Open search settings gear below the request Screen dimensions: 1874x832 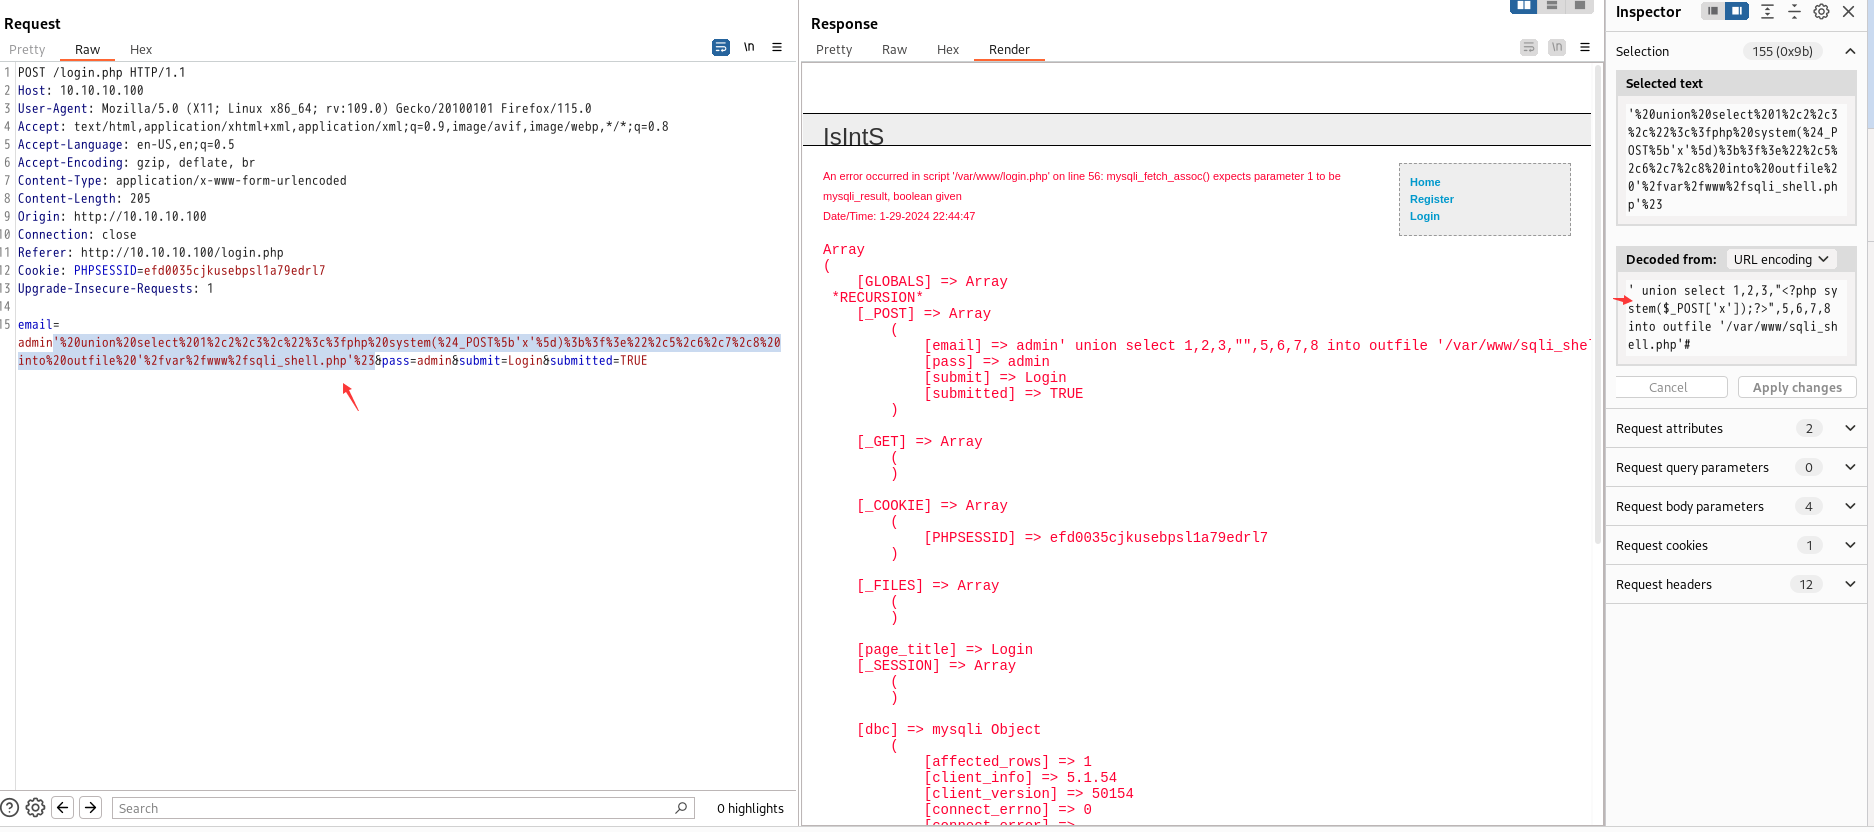point(35,808)
